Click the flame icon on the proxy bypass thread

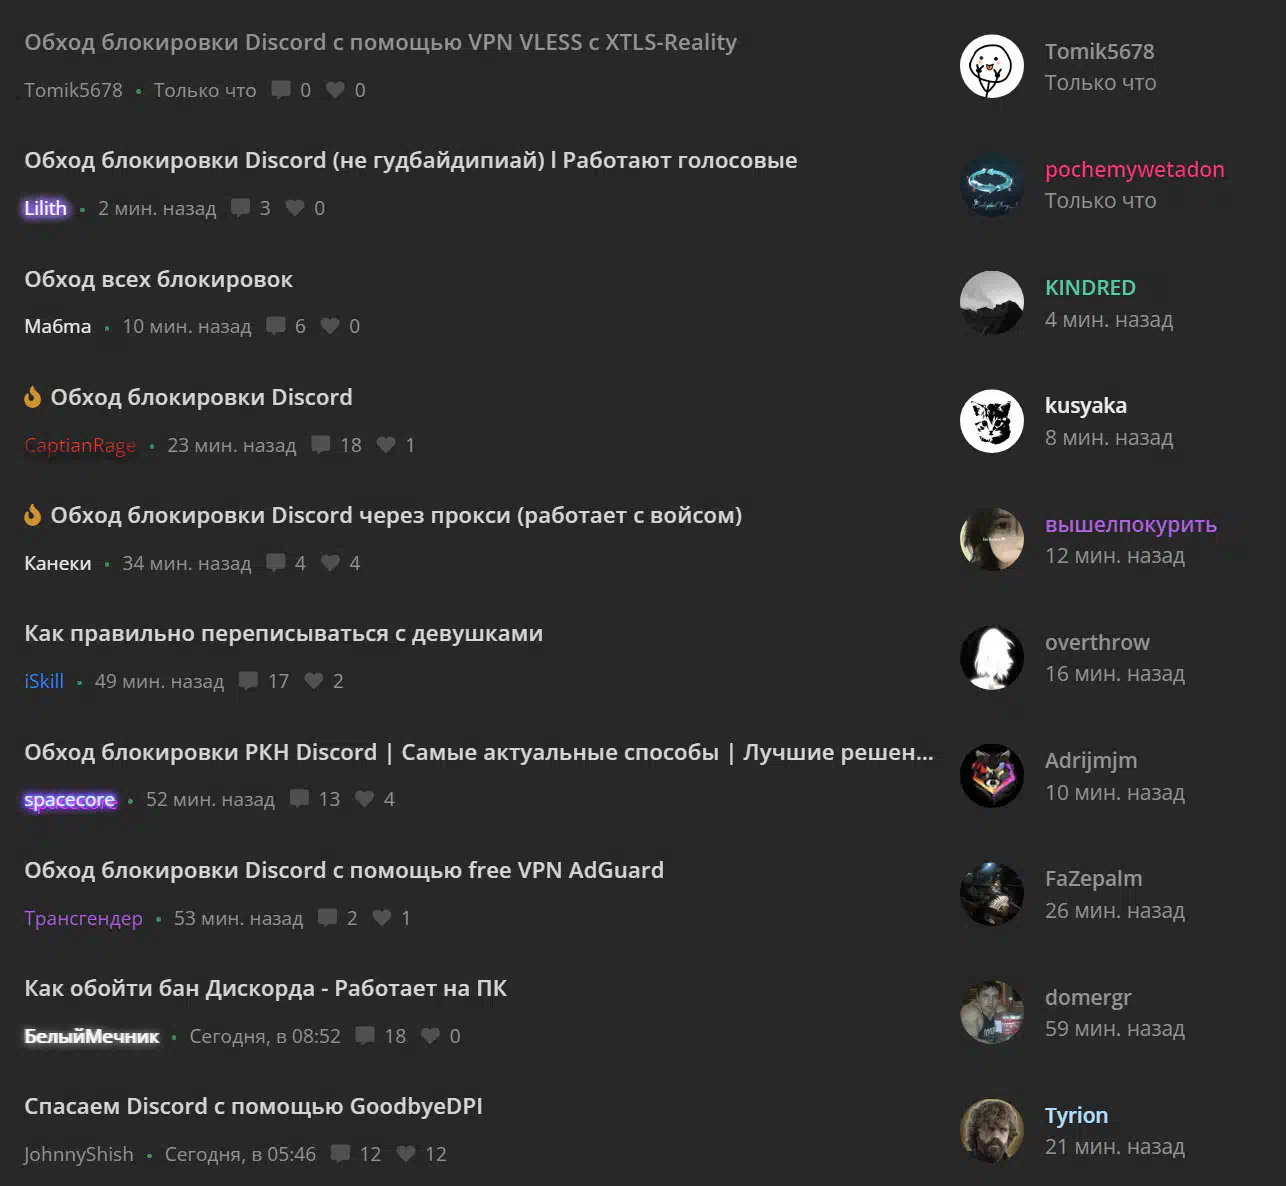click(x=33, y=515)
